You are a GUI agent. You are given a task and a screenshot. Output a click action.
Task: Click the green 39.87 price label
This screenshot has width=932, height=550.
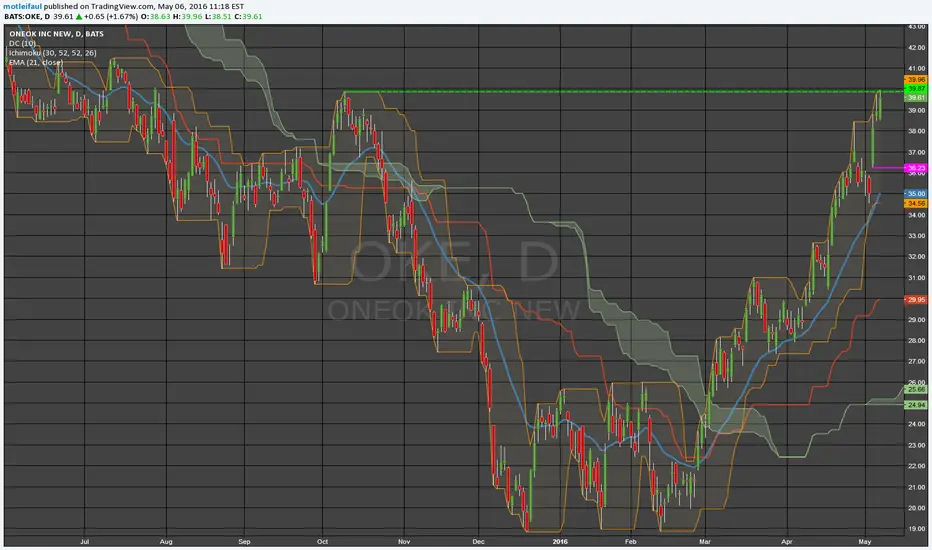coord(915,89)
